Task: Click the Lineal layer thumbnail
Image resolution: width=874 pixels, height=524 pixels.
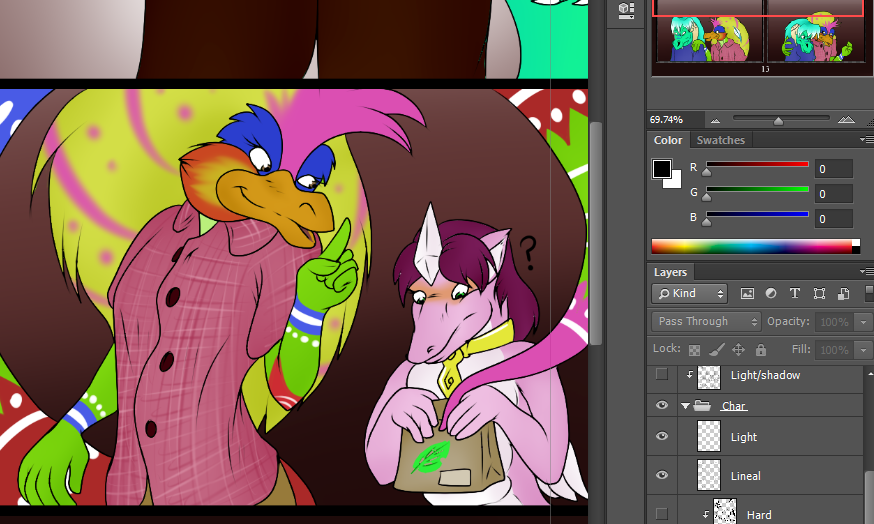Action: [709, 475]
